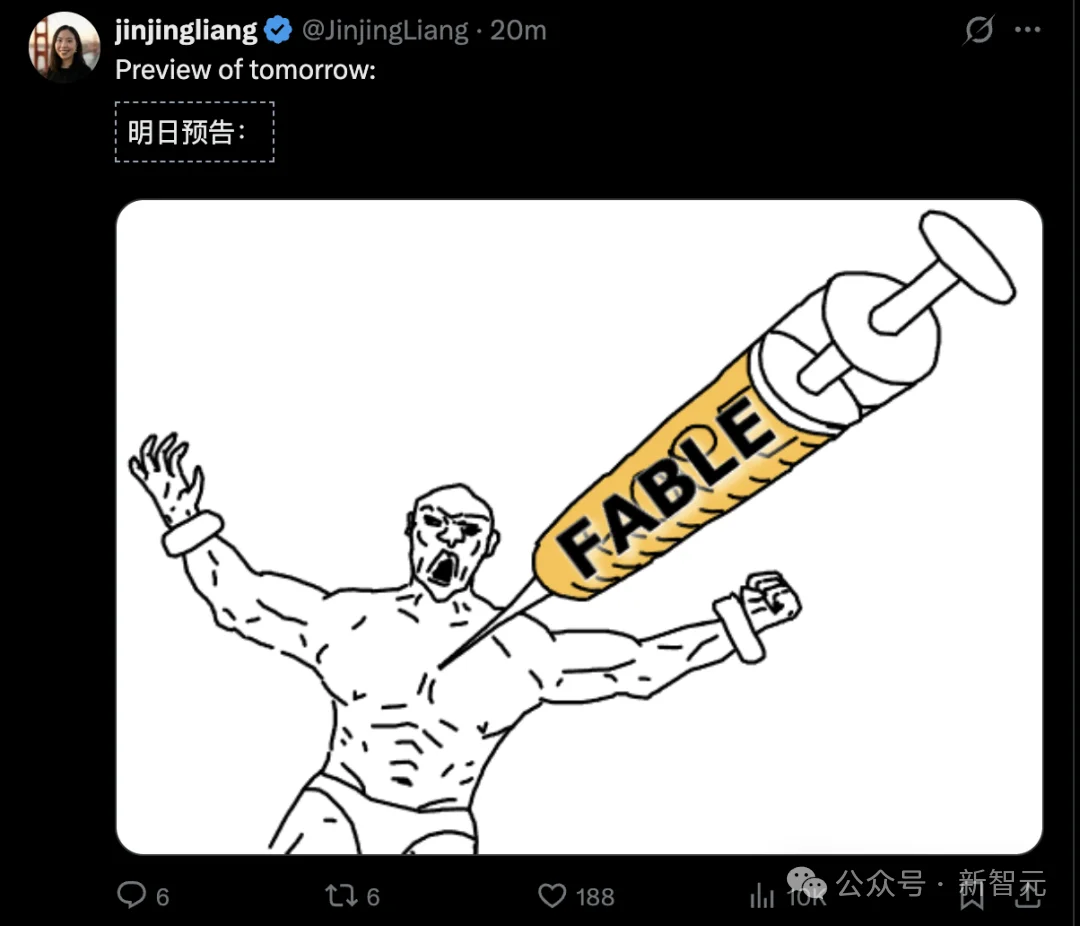Open the @JinjingLiang handle link
The image size is (1080, 926).
tap(386, 30)
